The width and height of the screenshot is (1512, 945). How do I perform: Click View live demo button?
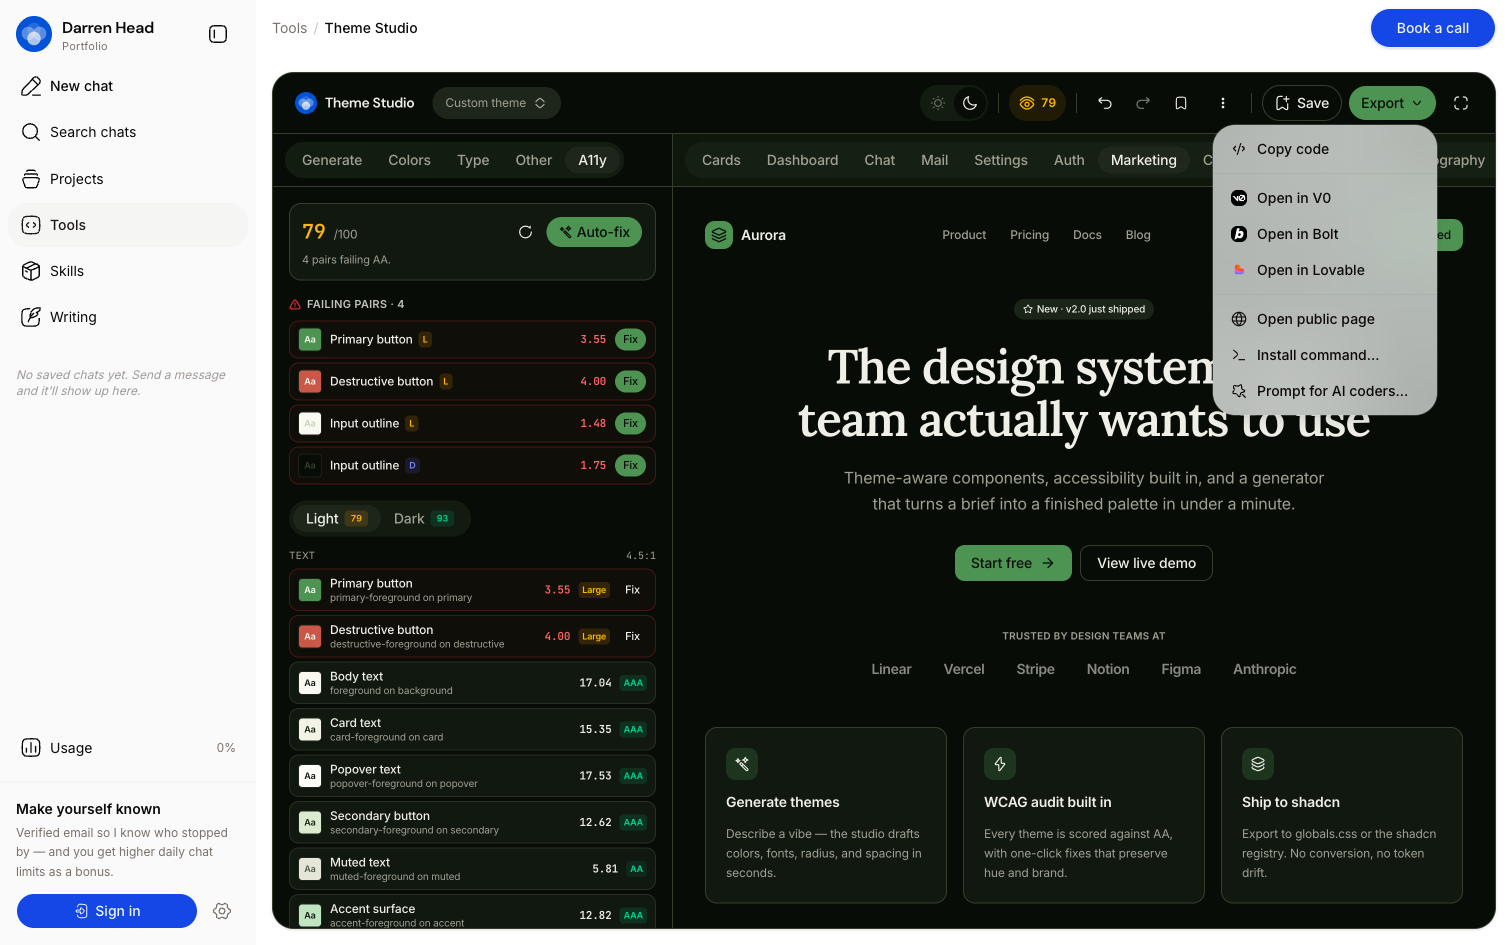1146,563
